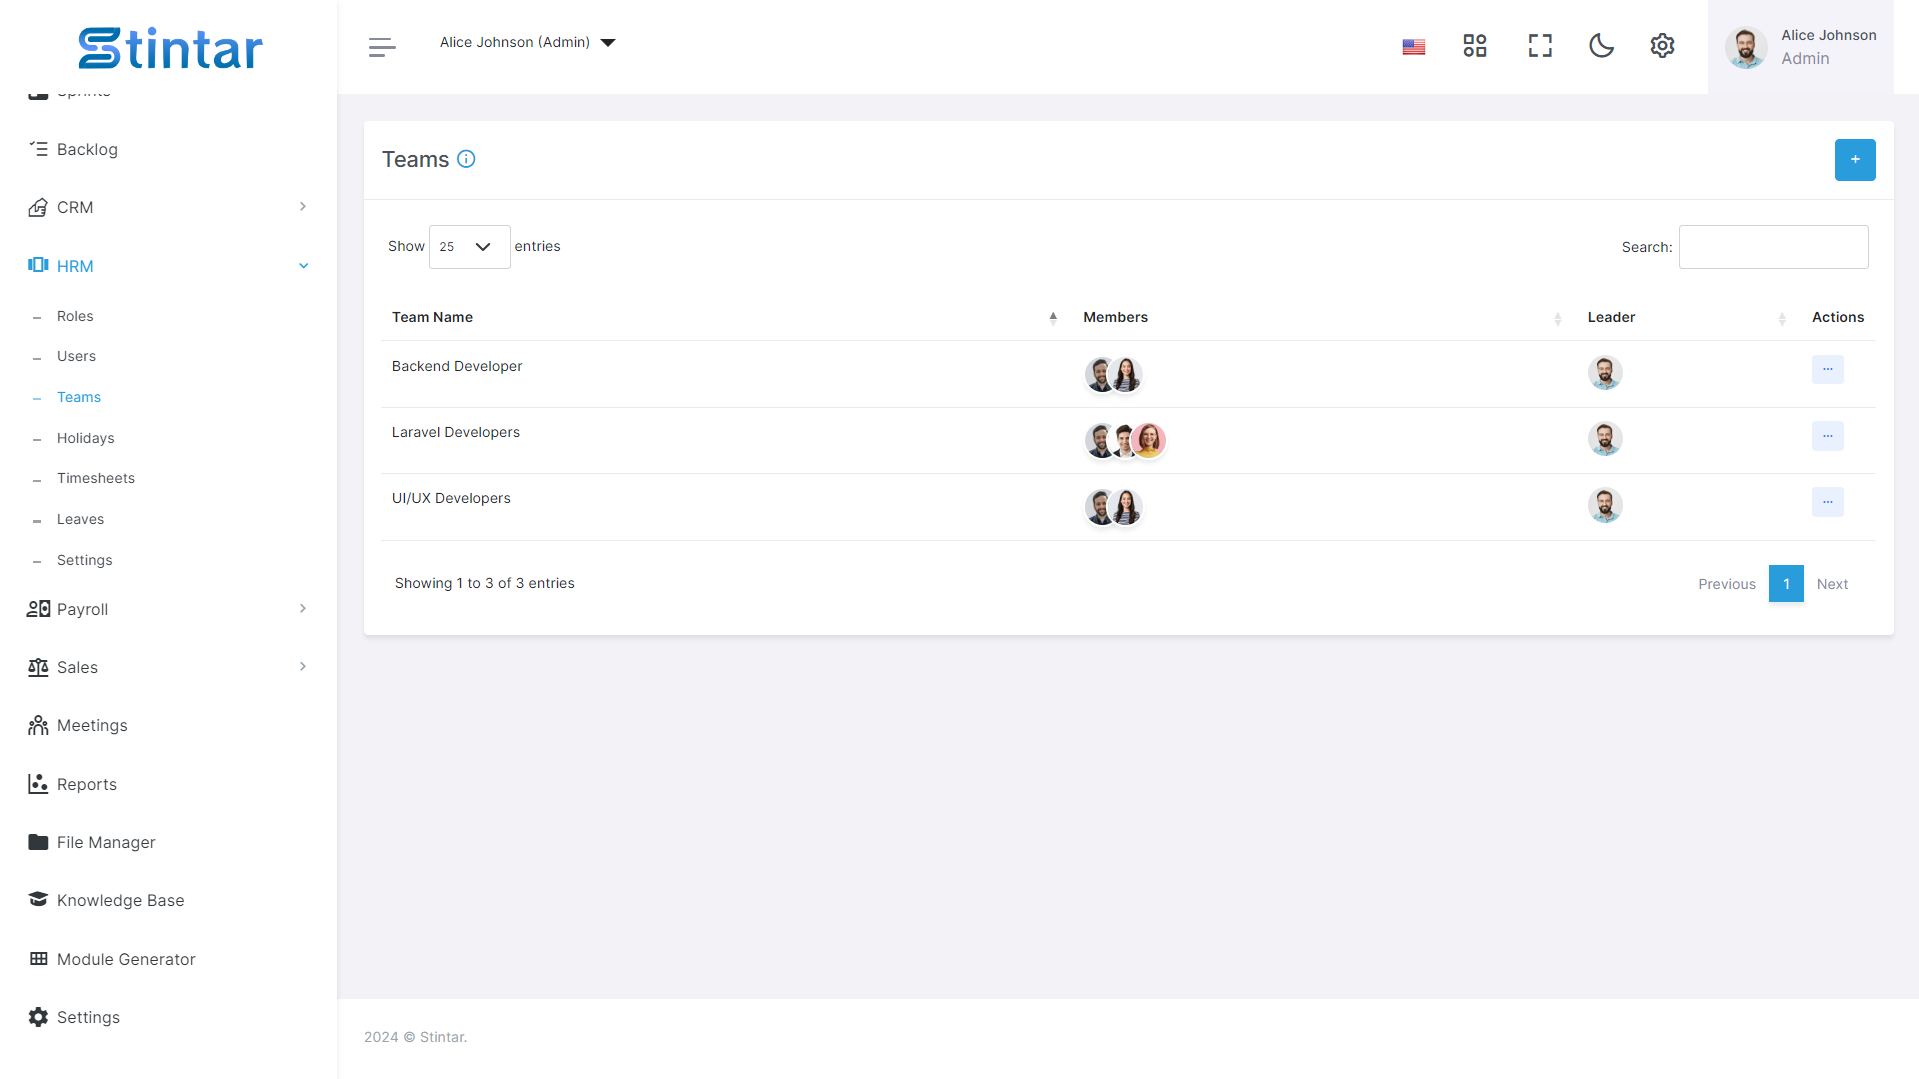The height and width of the screenshot is (1079, 1919).
Task: Sort by Team Name column
Action: tap(724, 317)
